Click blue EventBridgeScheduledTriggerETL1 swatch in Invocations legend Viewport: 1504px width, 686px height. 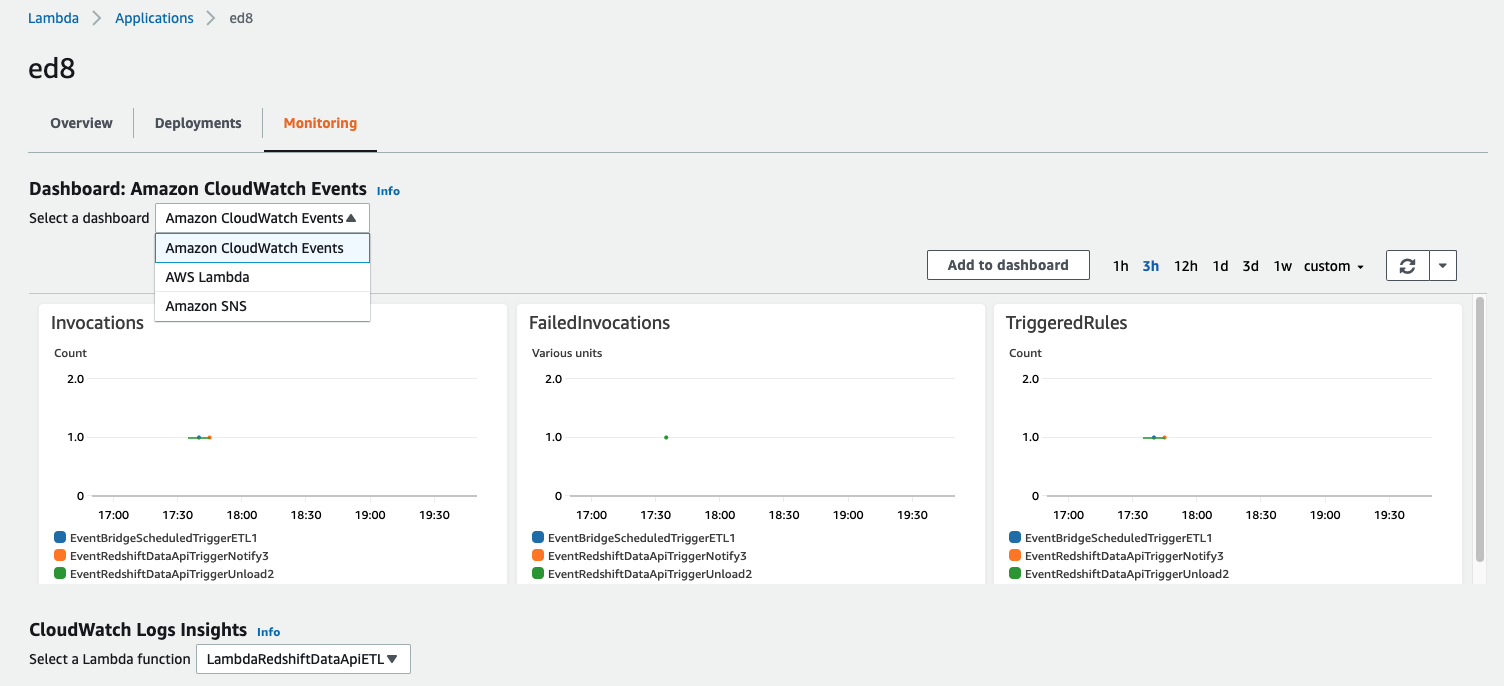(60, 537)
